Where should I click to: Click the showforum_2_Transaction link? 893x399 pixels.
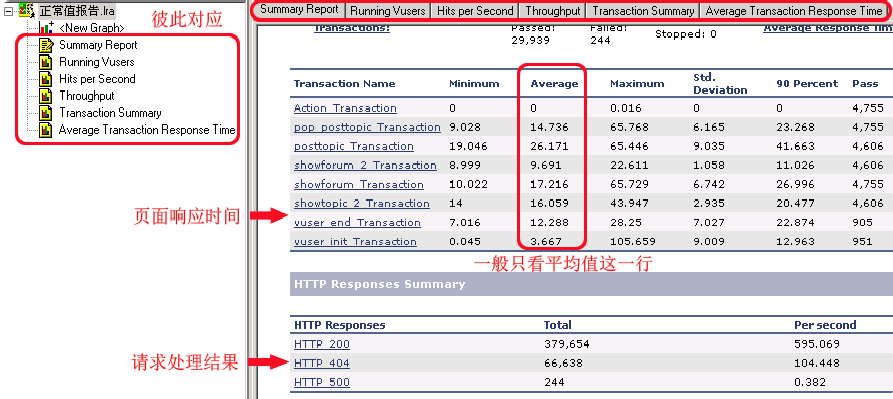(x=365, y=166)
